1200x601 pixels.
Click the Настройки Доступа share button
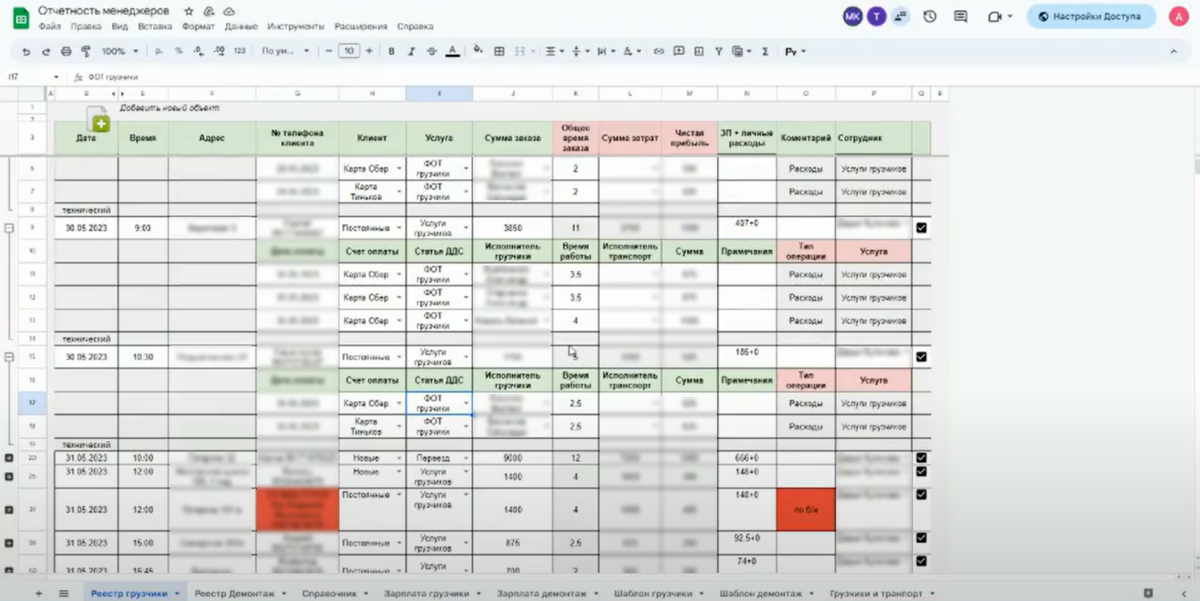[x=1091, y=16]
